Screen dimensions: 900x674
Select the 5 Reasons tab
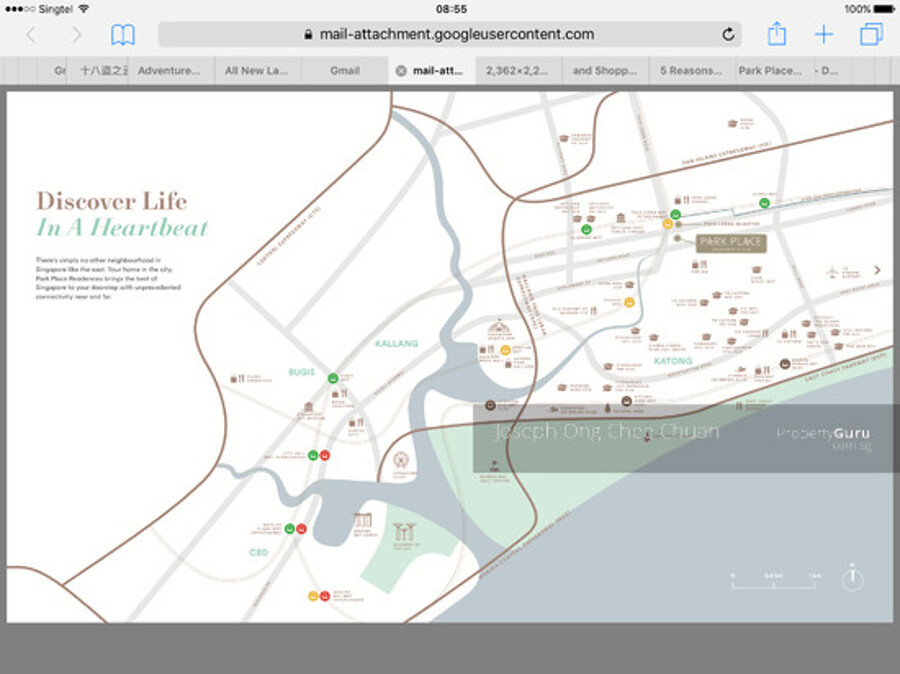[x=691, y=71]
